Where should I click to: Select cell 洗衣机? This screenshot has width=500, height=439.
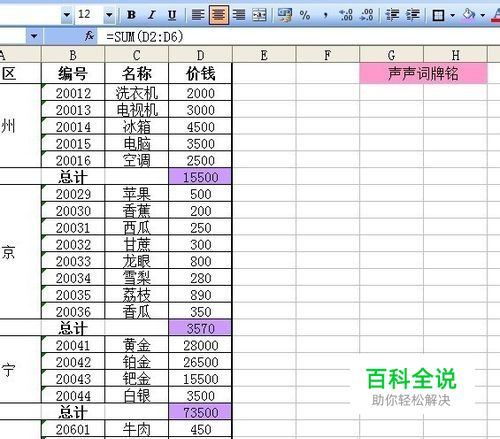[137, 93]
